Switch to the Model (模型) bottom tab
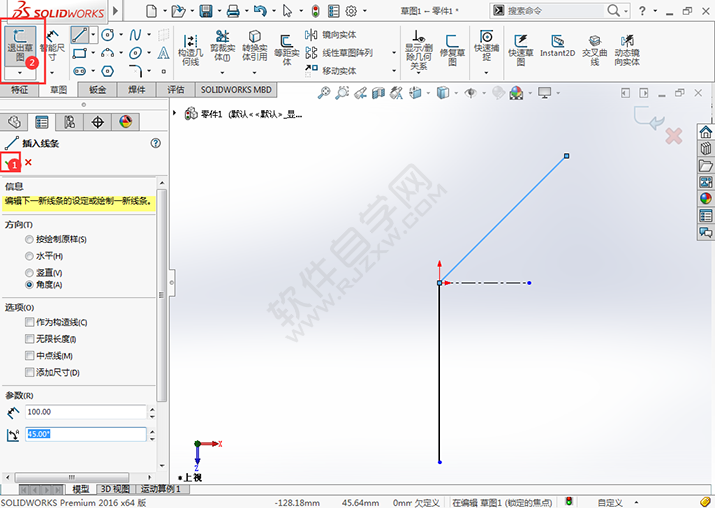 point(81,489)
